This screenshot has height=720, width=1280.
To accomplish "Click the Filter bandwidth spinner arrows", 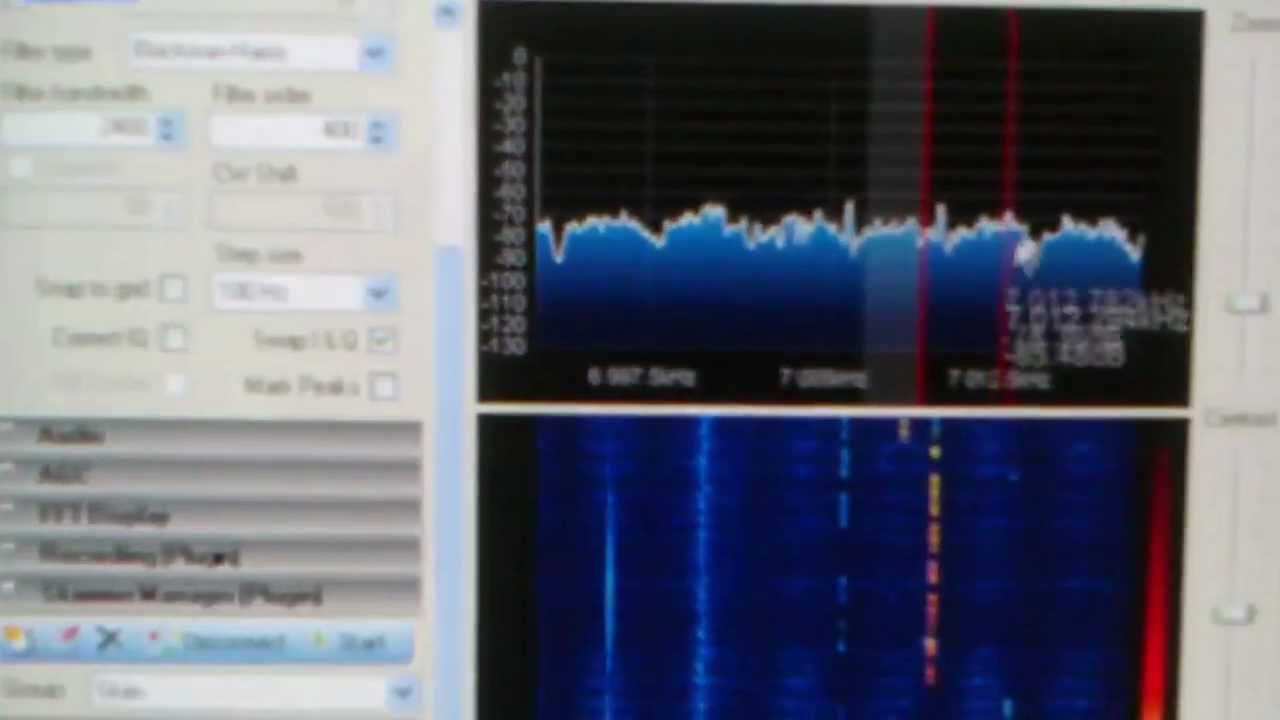I will (x=168, y=129).
